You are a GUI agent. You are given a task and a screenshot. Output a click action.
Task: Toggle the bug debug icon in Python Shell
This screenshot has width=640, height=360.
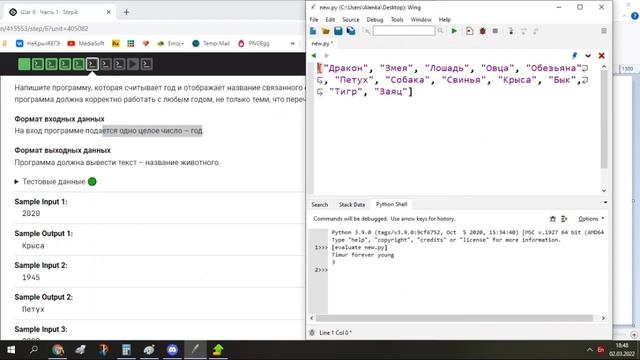[553, 219]
